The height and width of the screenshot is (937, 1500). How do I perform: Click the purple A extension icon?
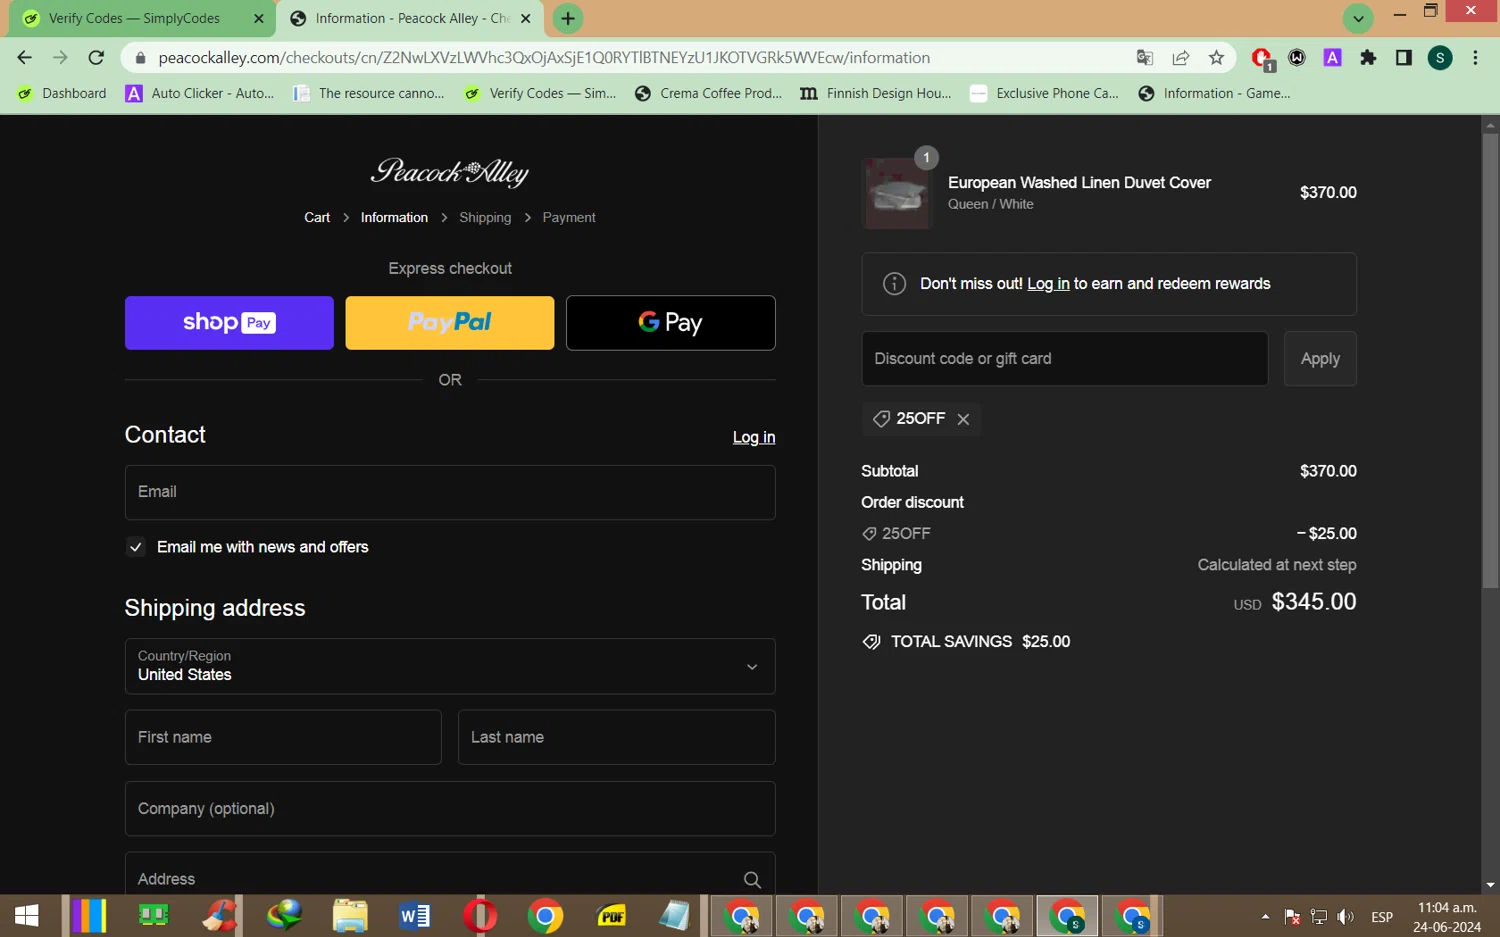(1332, 58)
